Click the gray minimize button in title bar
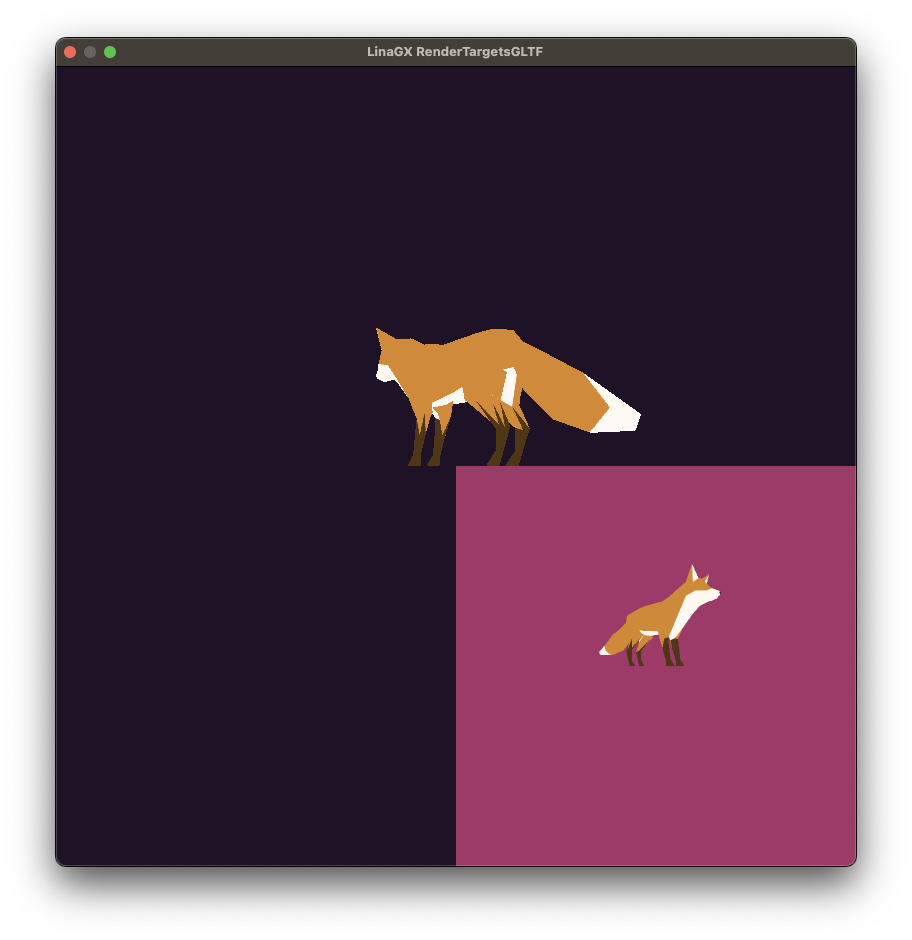This screenshot has height=940, width=912. (x=90, y=52)
